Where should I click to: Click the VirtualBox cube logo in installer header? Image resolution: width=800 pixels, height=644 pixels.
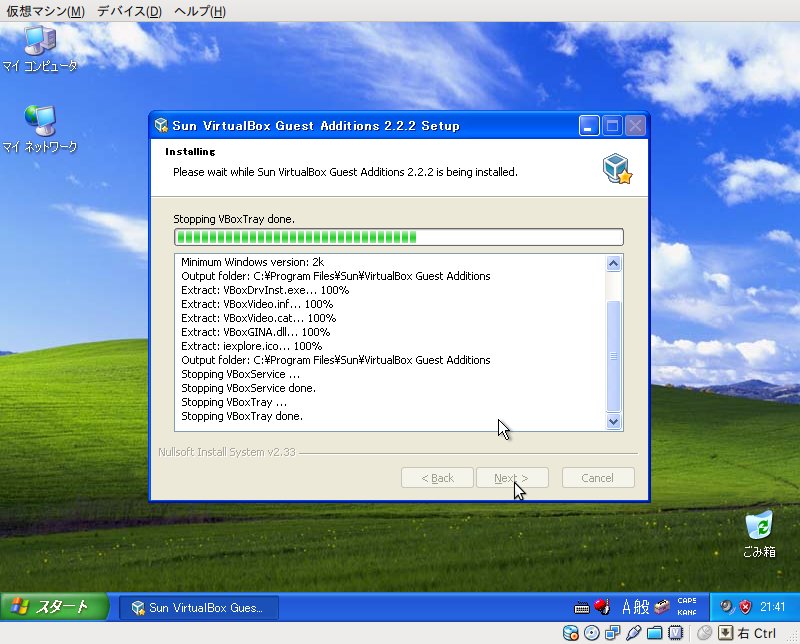pyautogui.click(x=617, y=168)
